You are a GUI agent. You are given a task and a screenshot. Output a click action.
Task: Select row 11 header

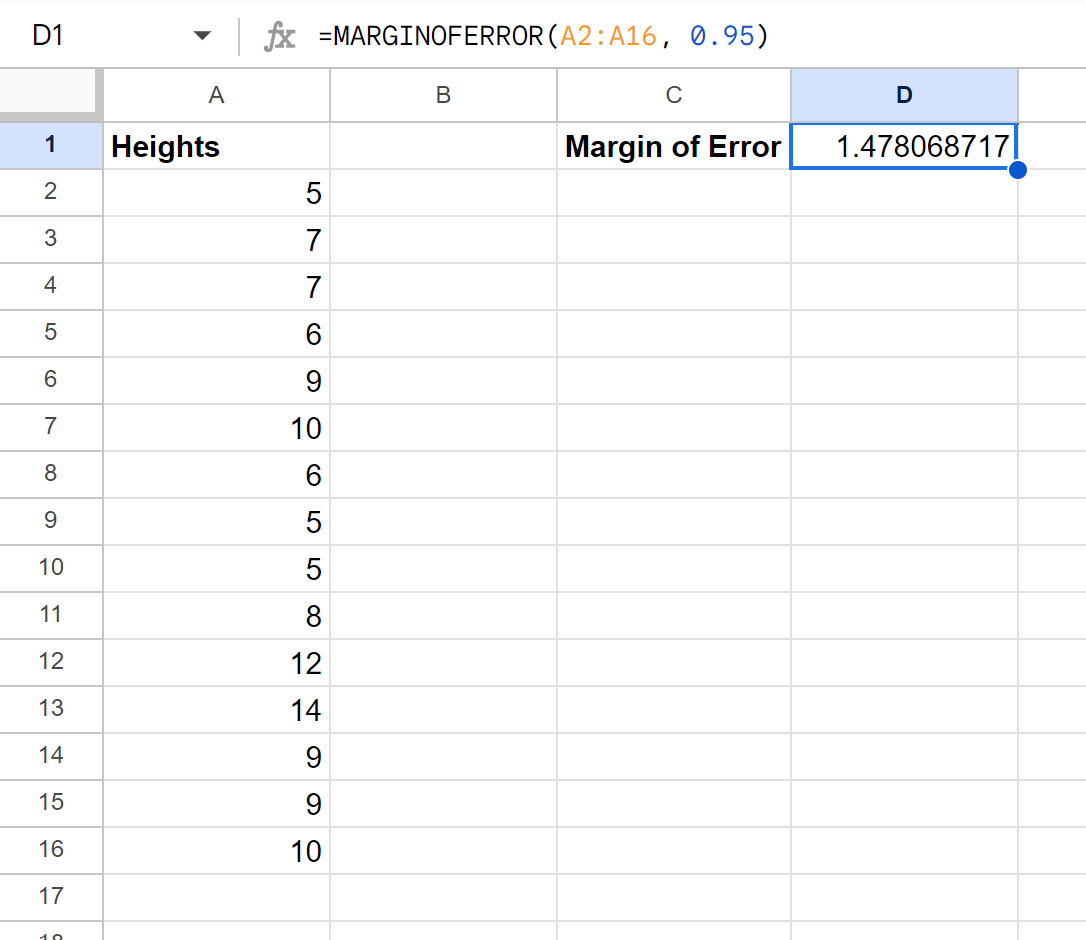51,615
